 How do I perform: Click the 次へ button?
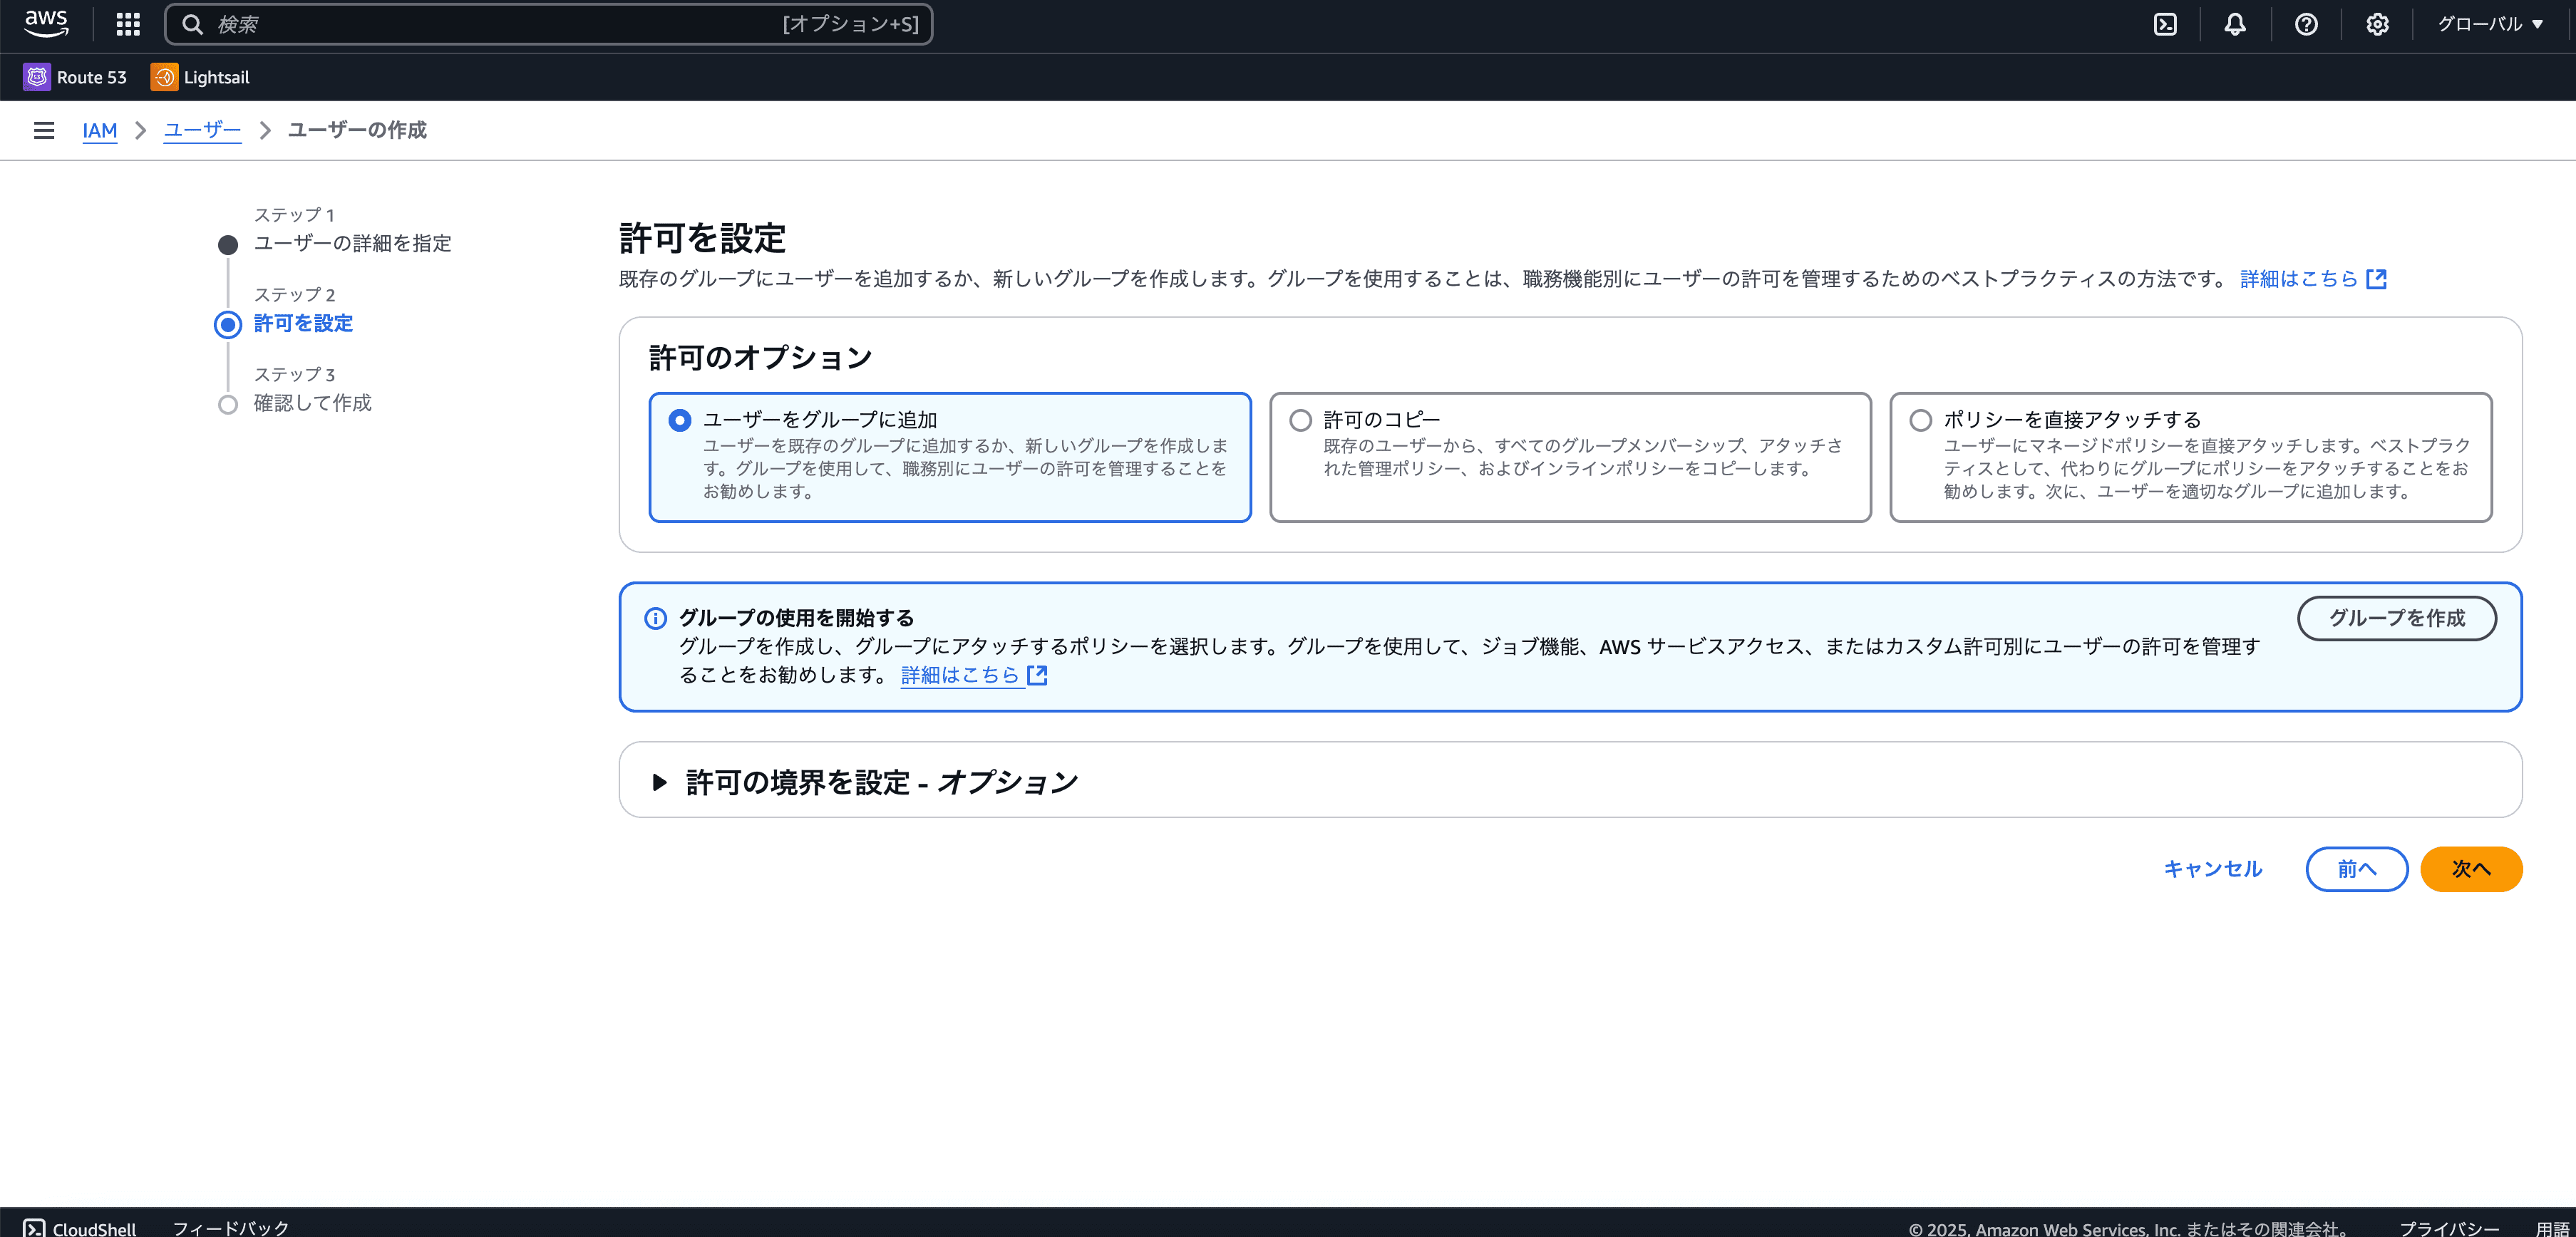[x=2471, y=869]
